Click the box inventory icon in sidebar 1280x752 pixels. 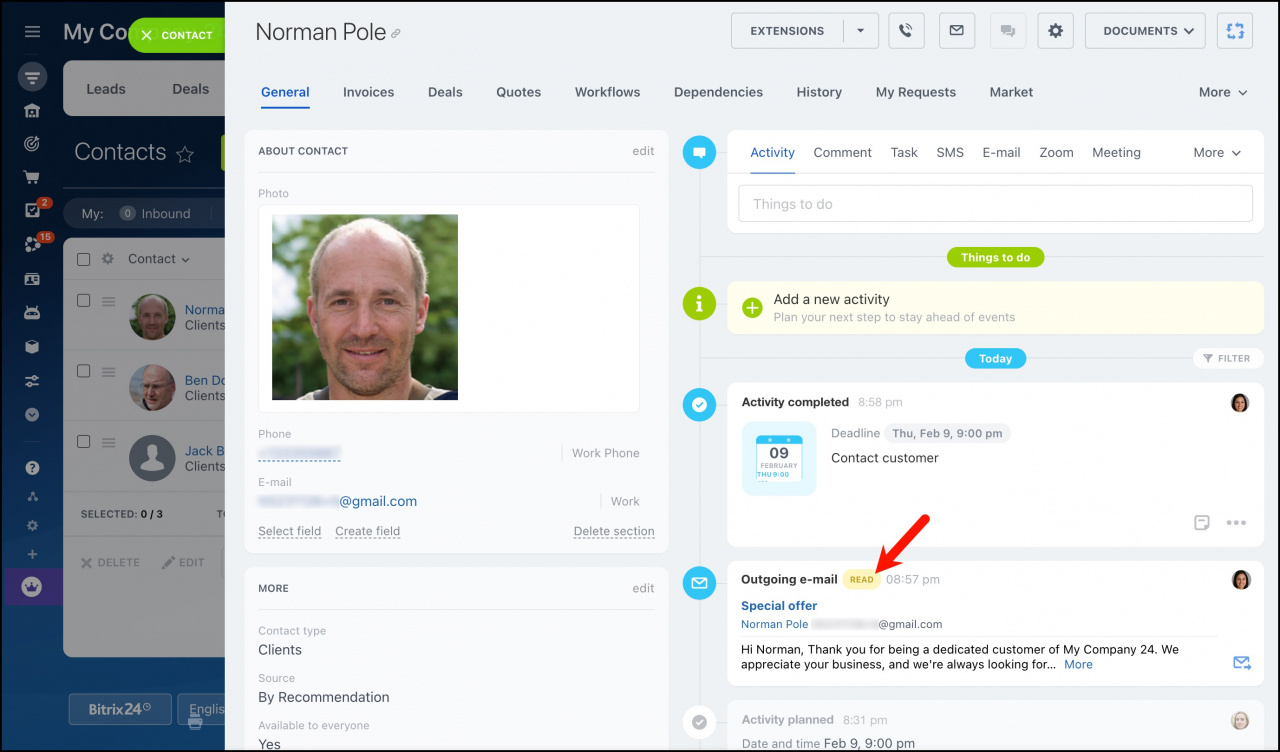(x=32, y=347)
